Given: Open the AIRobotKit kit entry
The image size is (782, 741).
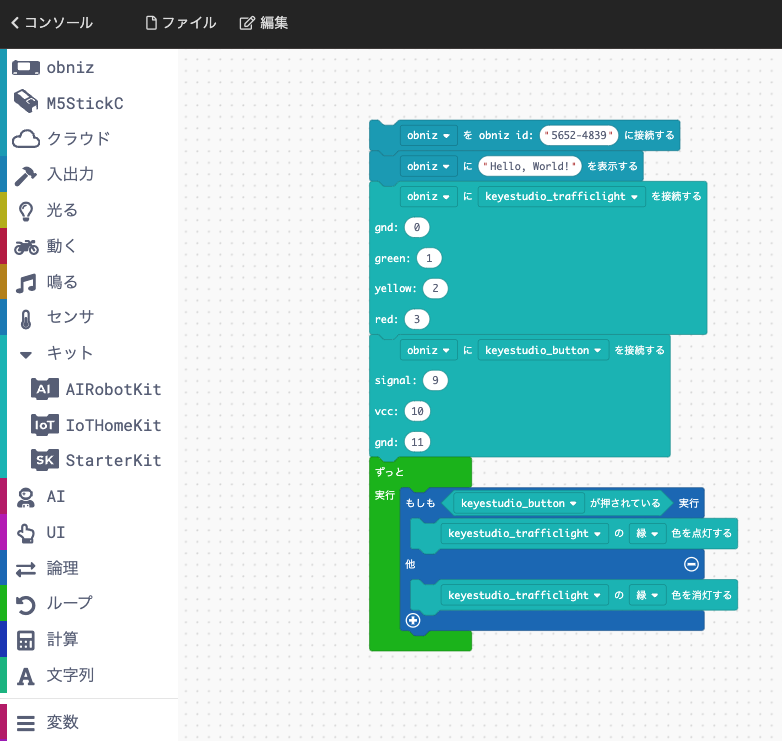Looking at the screenshot, I should click(x=96, y=389).
